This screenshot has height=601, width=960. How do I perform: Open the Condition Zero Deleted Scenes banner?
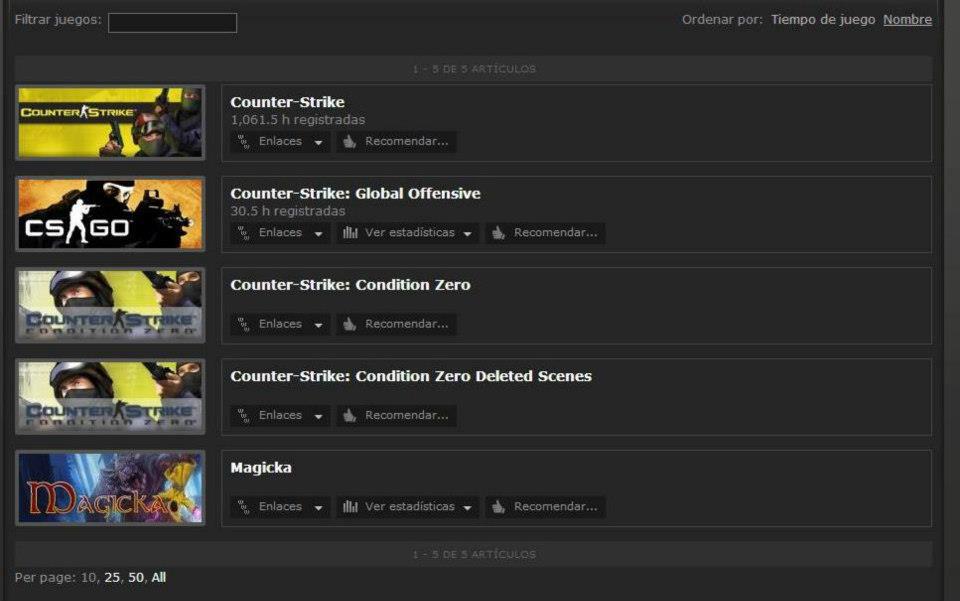pos(110,397)
